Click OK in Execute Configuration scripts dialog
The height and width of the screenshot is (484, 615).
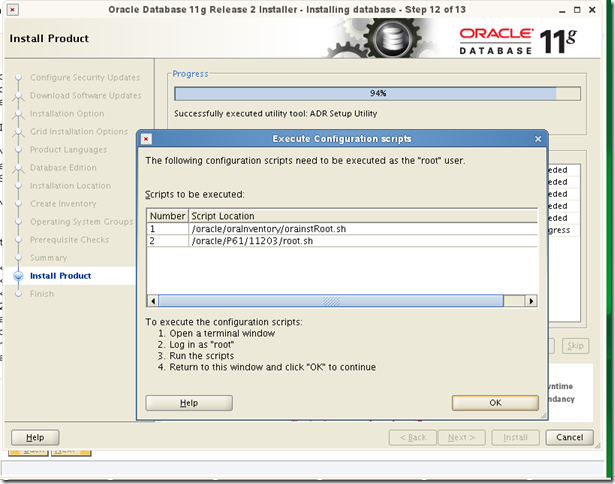click(495, 403)
